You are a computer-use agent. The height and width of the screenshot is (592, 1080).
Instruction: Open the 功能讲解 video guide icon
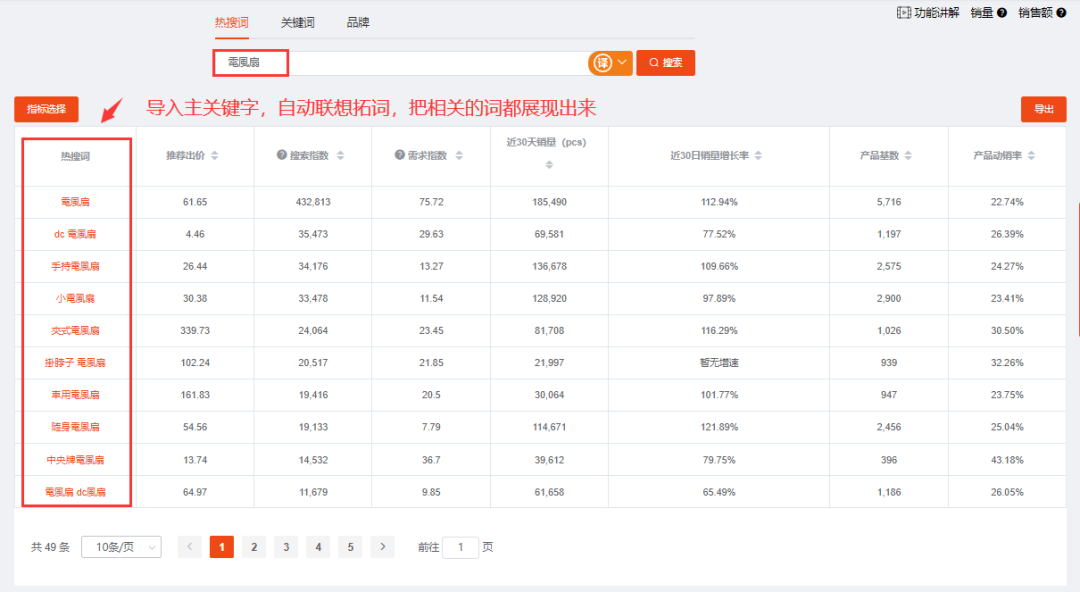click(905, 13)
